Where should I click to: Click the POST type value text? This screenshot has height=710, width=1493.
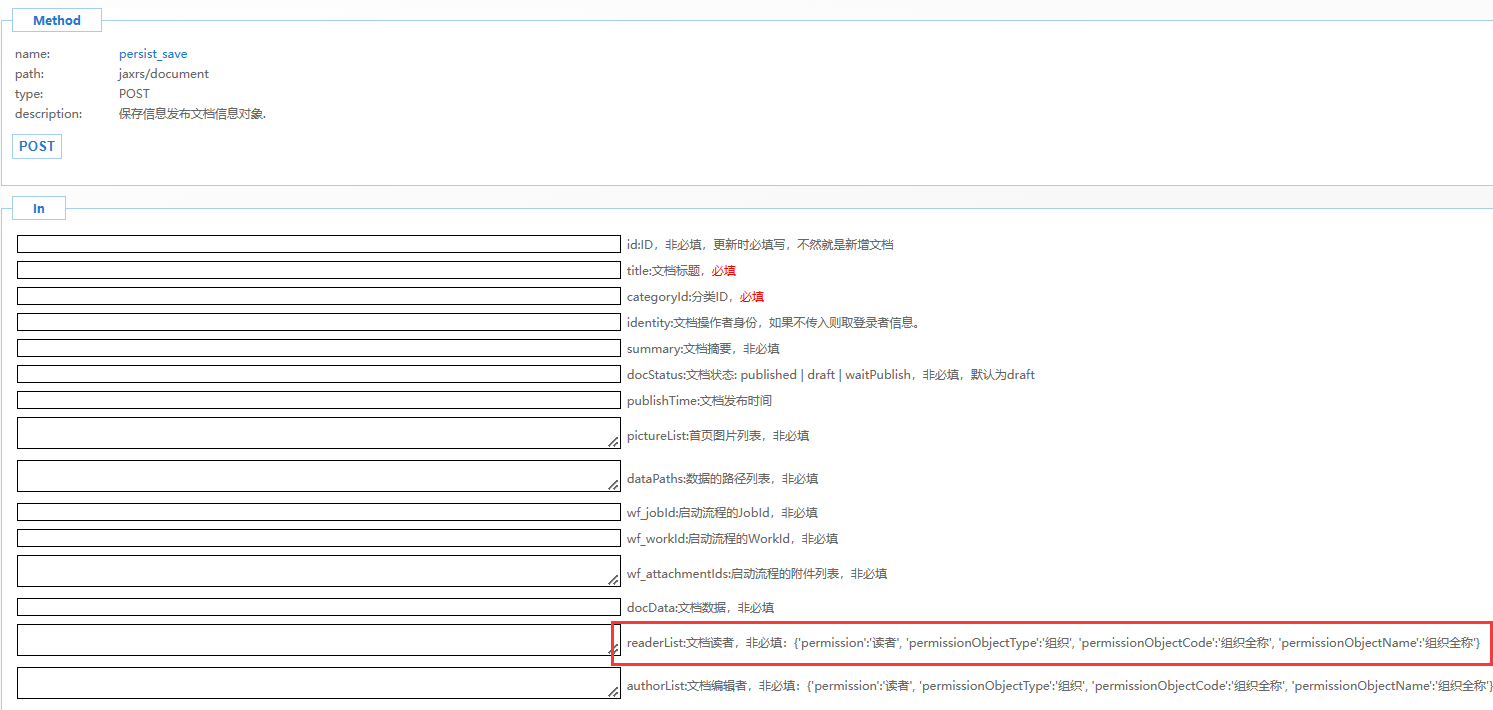(134, 94)
